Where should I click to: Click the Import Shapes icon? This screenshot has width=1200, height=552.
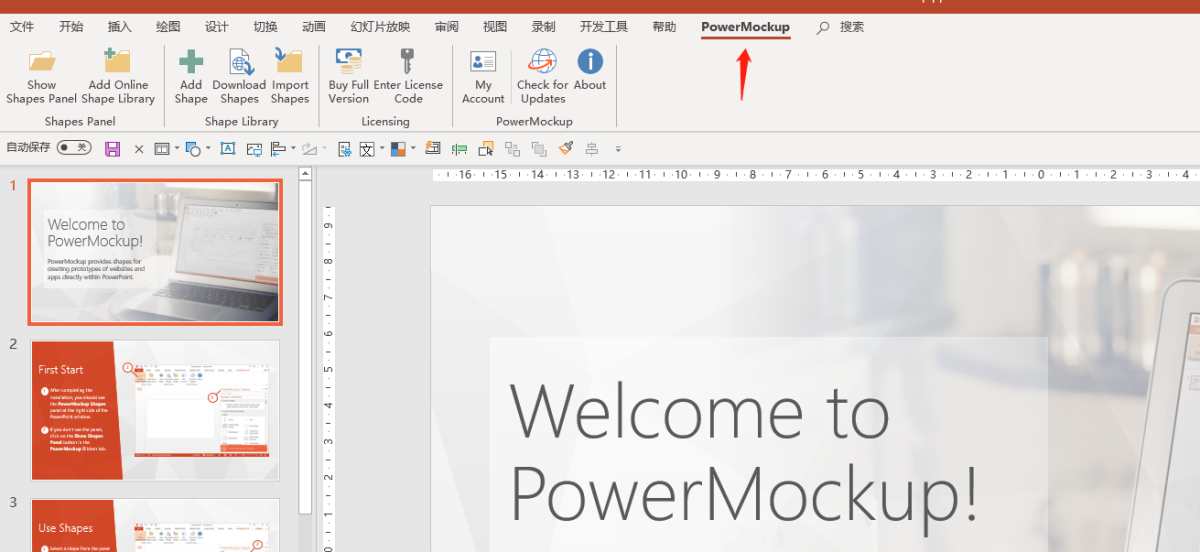pos(290,62)
